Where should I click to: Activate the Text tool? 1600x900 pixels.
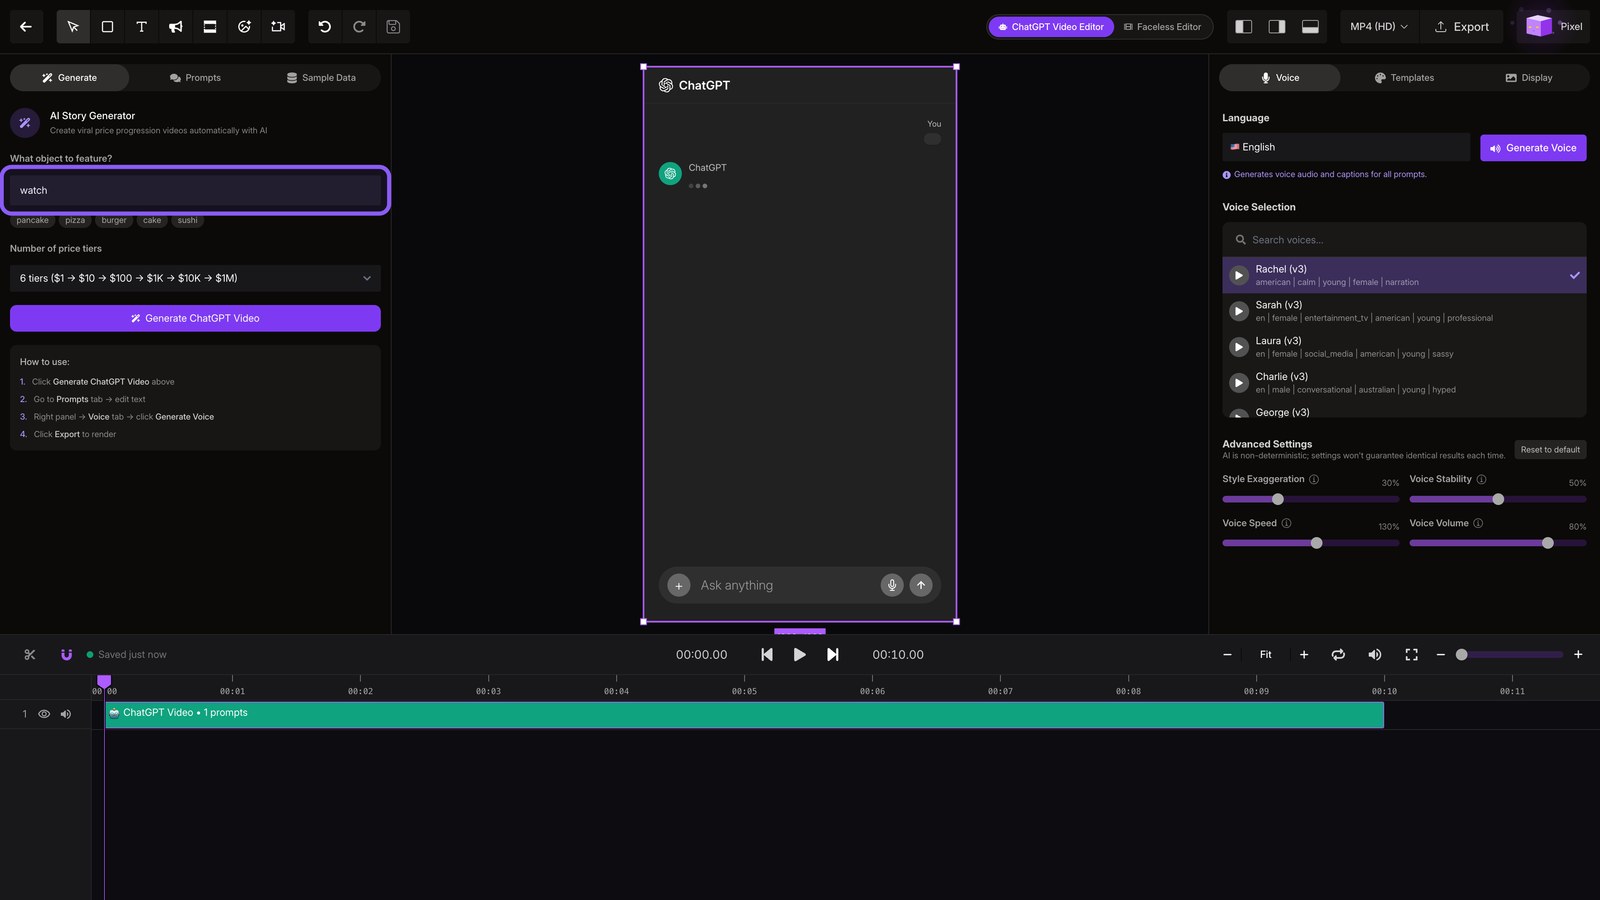141,27
